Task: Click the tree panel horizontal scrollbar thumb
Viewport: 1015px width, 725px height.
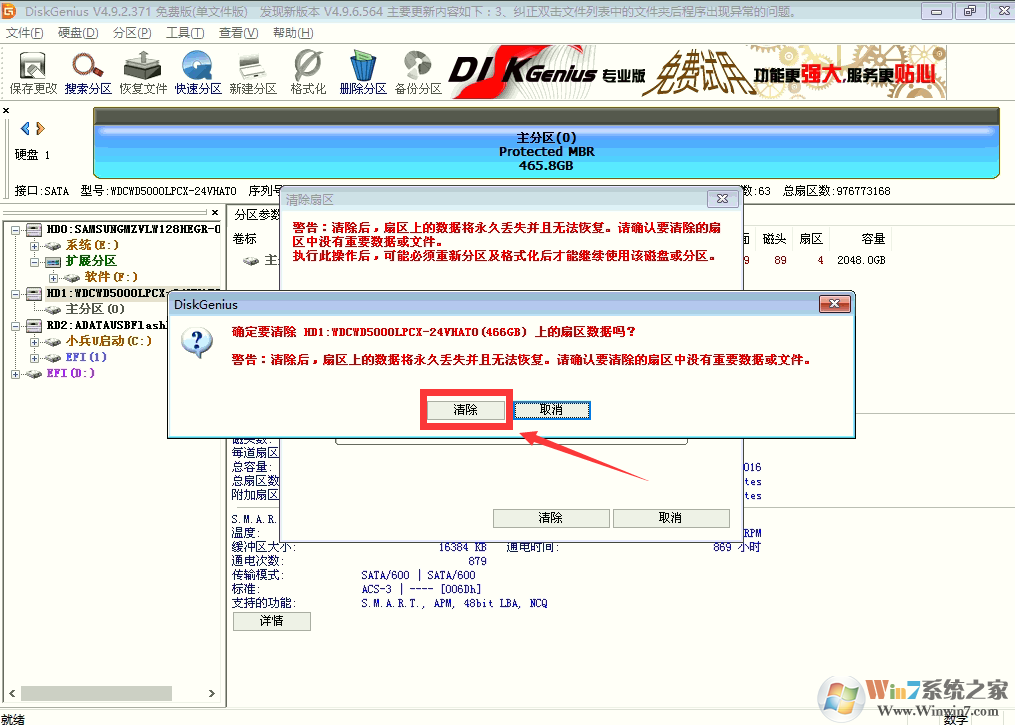Action: point(96,693)
